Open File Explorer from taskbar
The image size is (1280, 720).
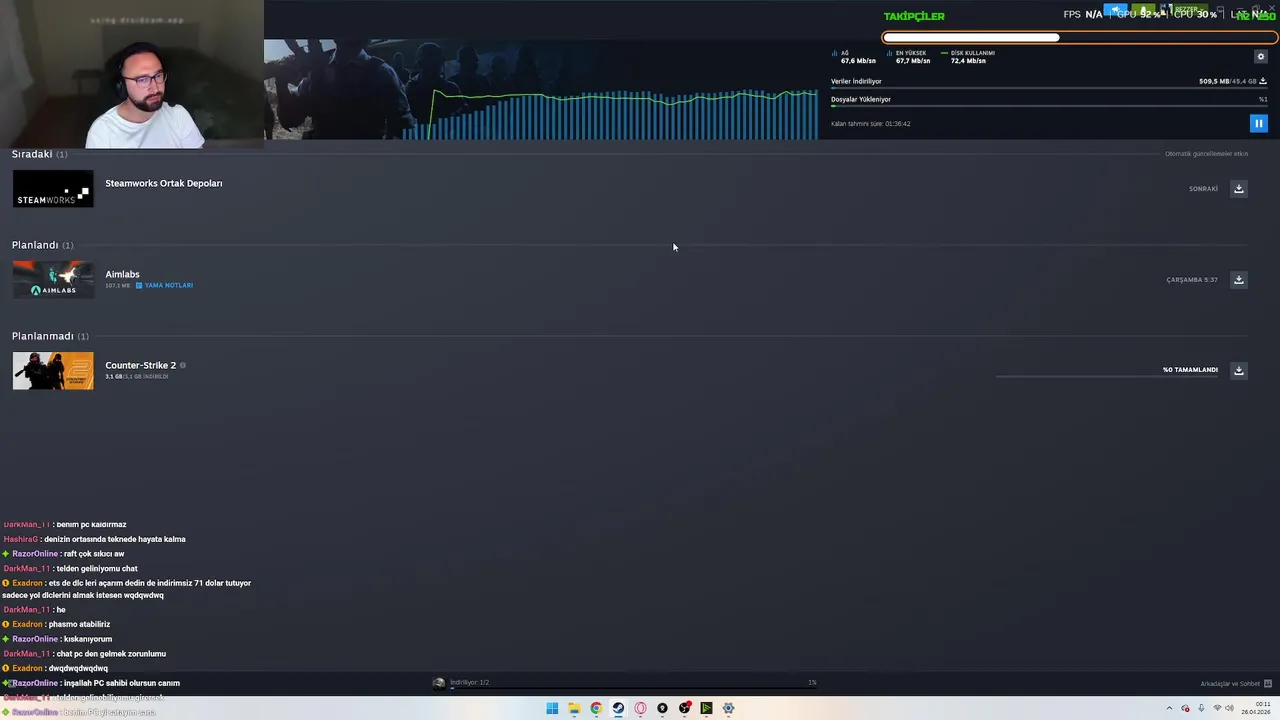[x=574, y=708]
